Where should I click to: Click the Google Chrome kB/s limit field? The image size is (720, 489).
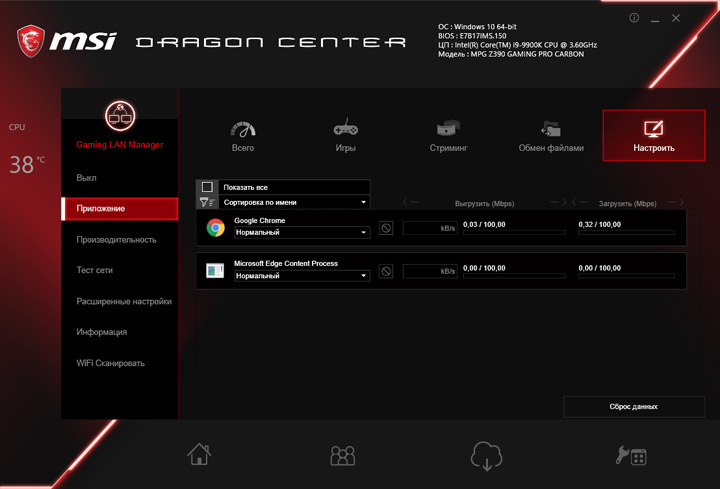430,228
